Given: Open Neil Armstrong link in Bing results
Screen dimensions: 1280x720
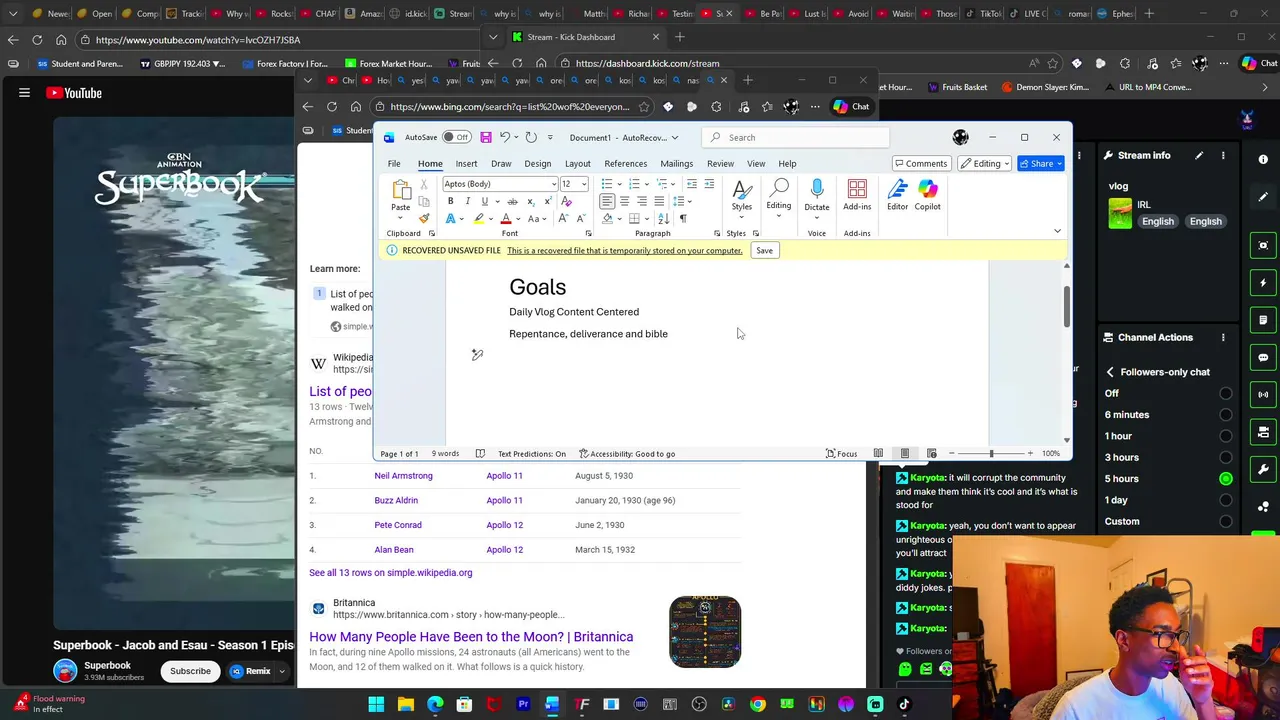Looking at the screenshot, I should click(403, 476).
